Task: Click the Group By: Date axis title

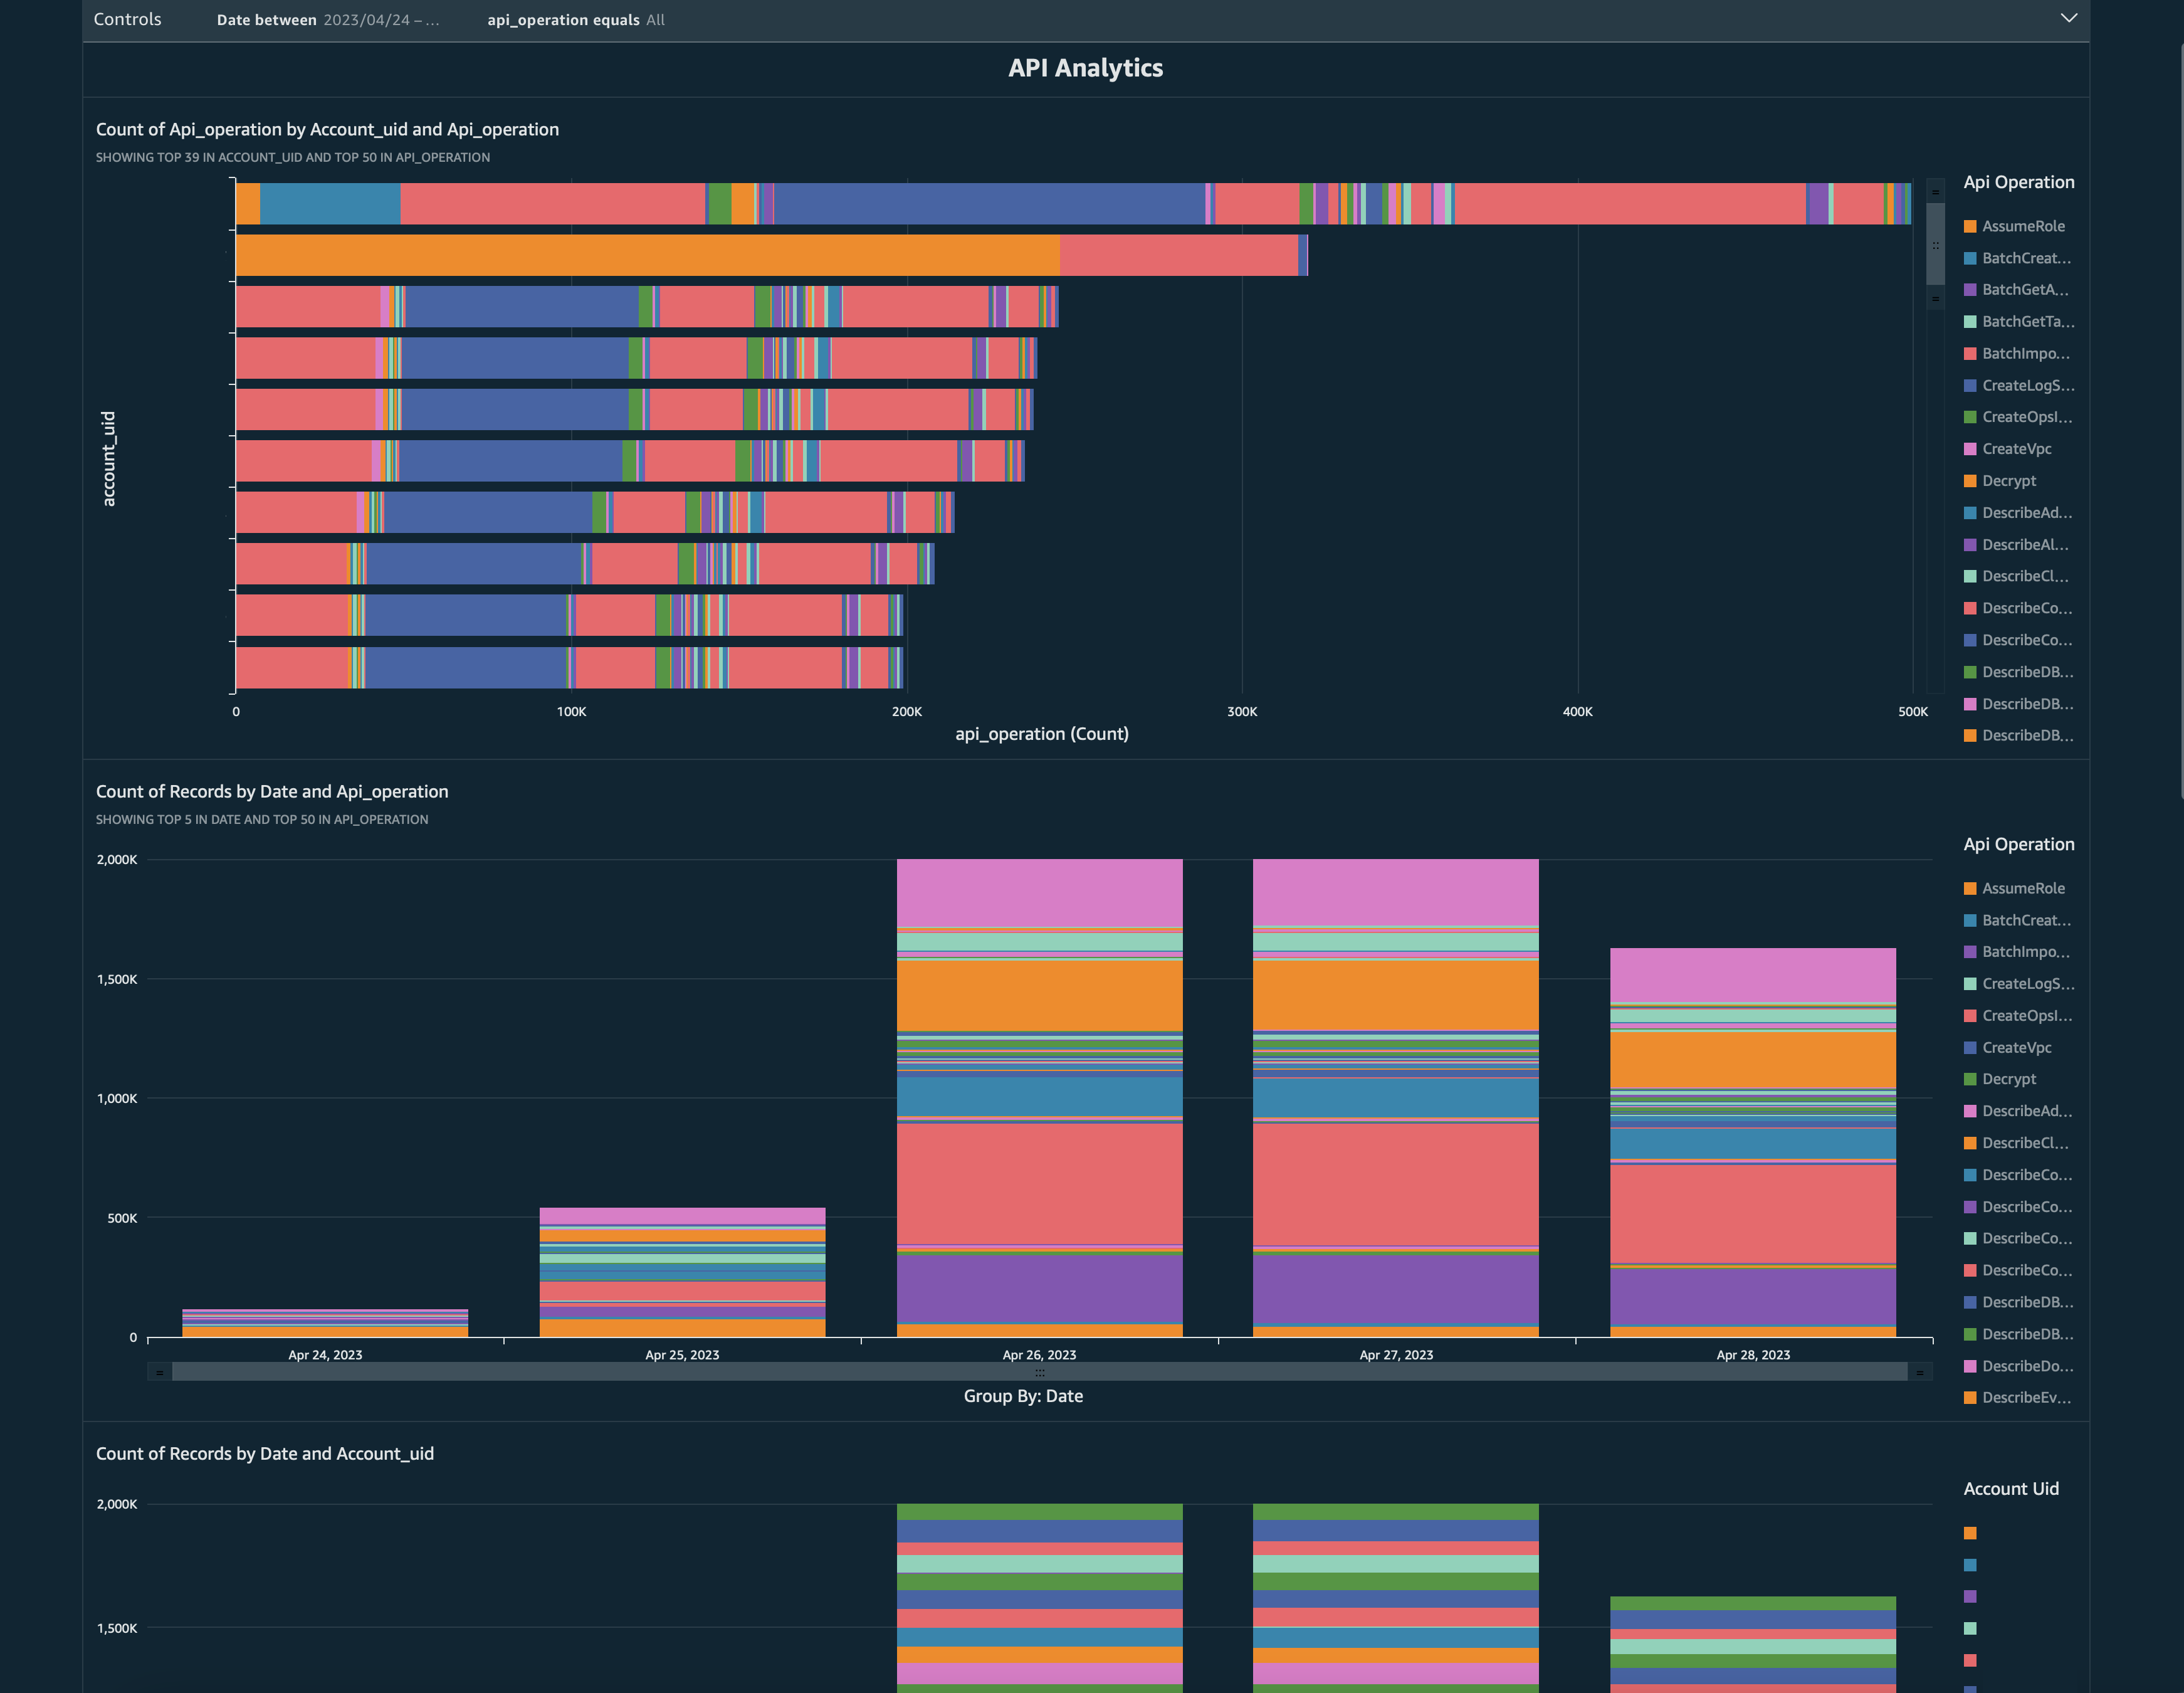Action: pos(1023,1396)
